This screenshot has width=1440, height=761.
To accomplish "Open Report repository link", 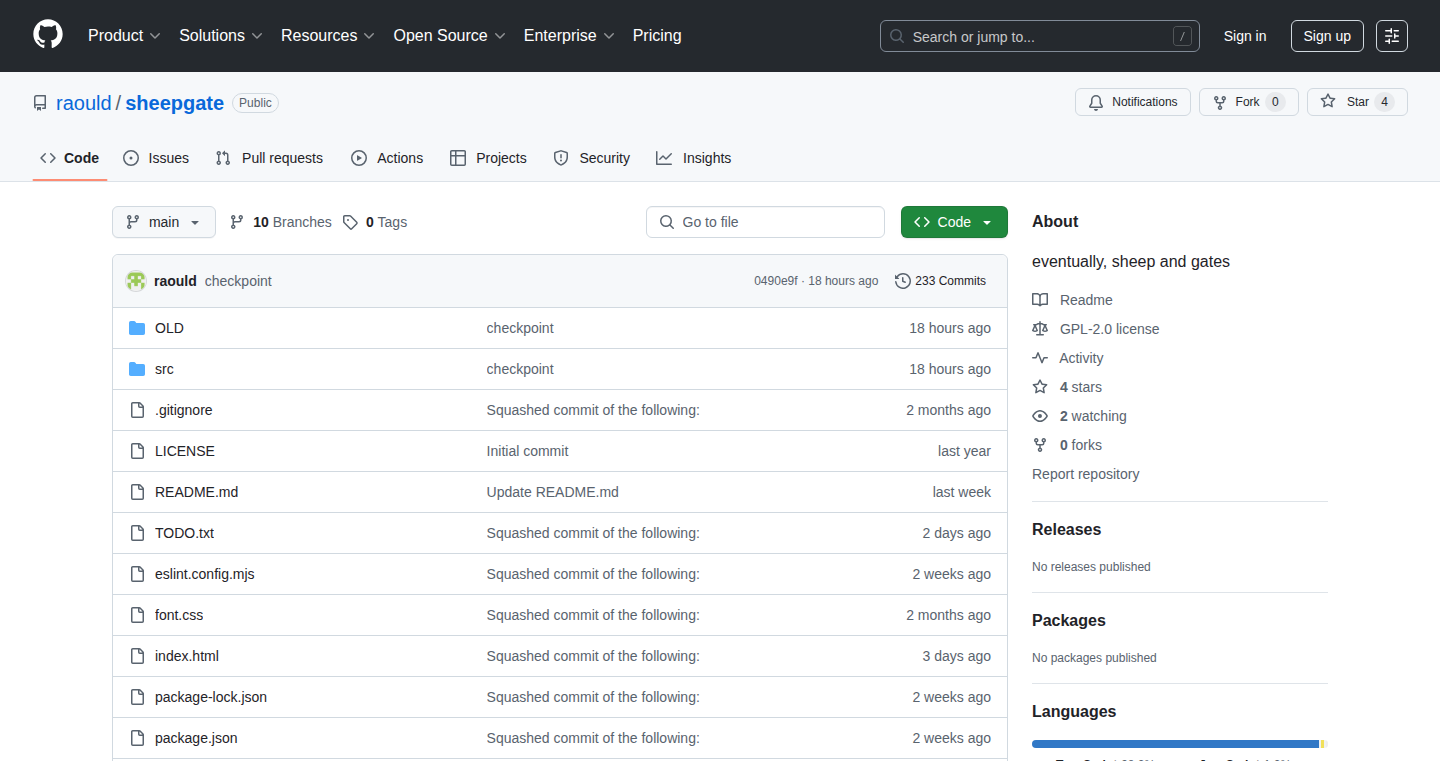I will pyautogui.click(x=1086, y=474).
